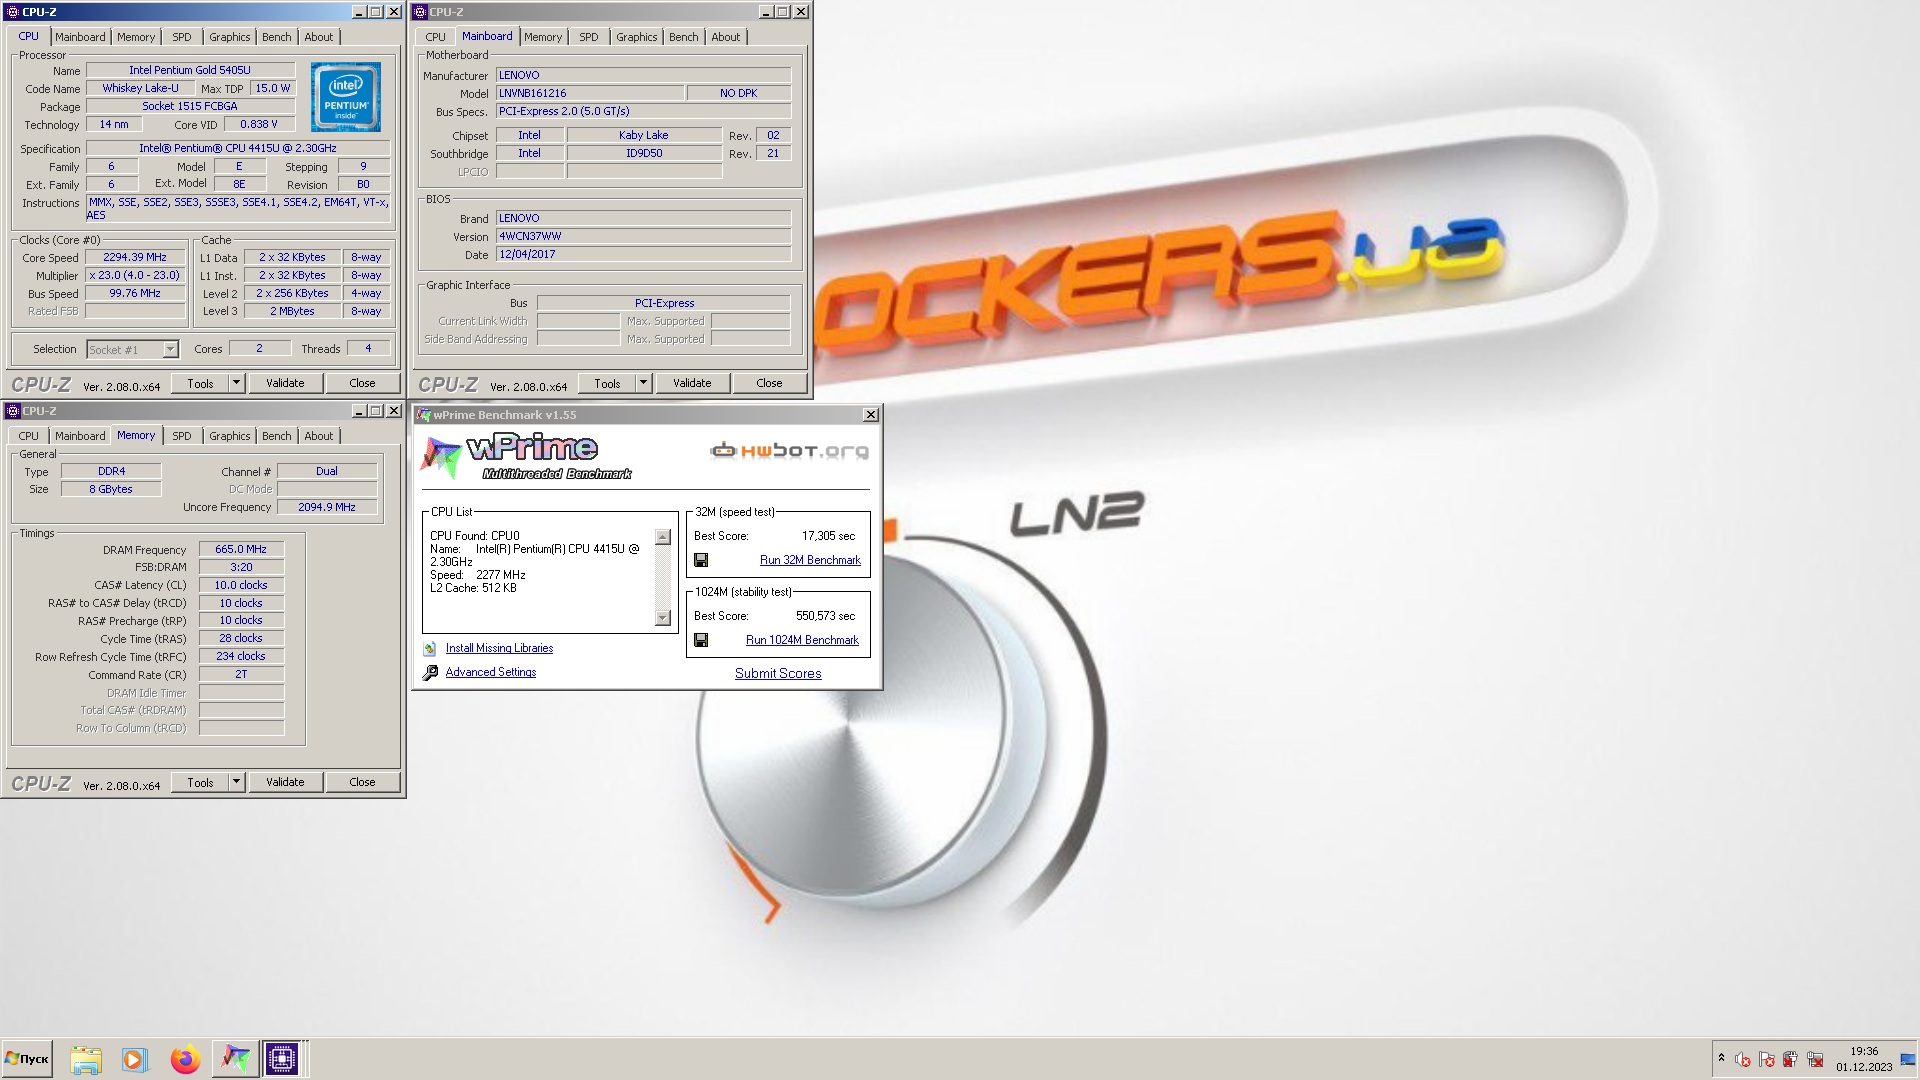Click the muted volume tray icon
The image size is (1920, 1080).
point(1743,1060)
